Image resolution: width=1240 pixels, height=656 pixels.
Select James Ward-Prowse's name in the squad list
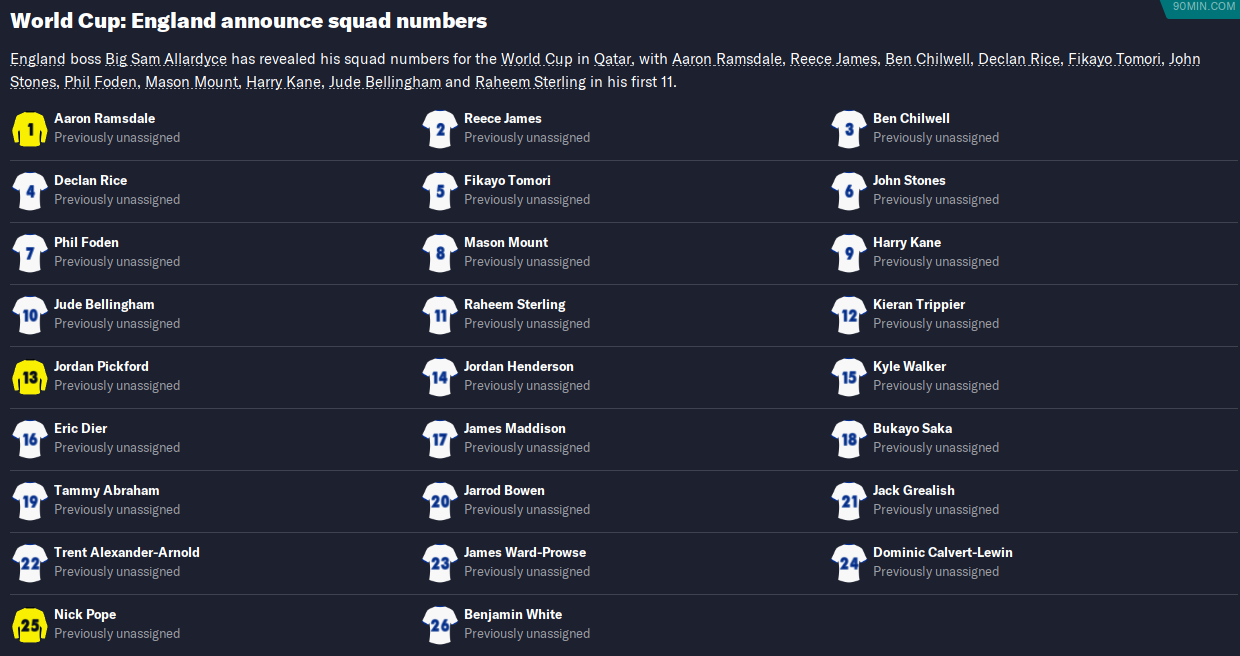point(525,552)
